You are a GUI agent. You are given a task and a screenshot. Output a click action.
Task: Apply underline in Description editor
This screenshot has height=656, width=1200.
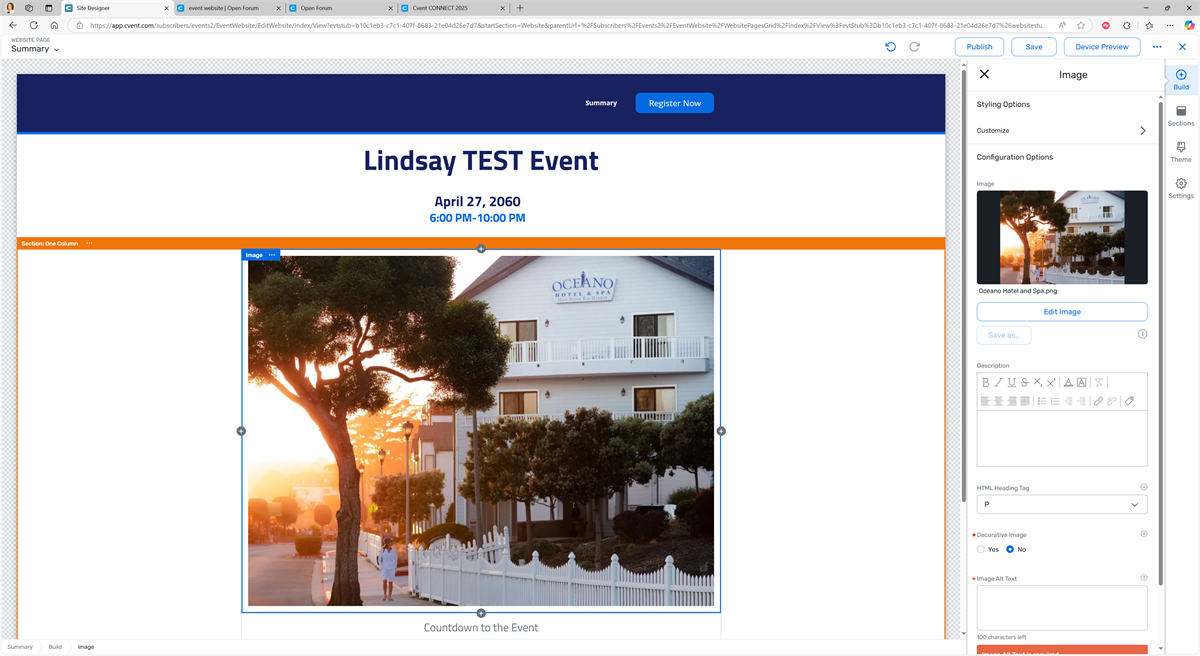[1011, 382]
